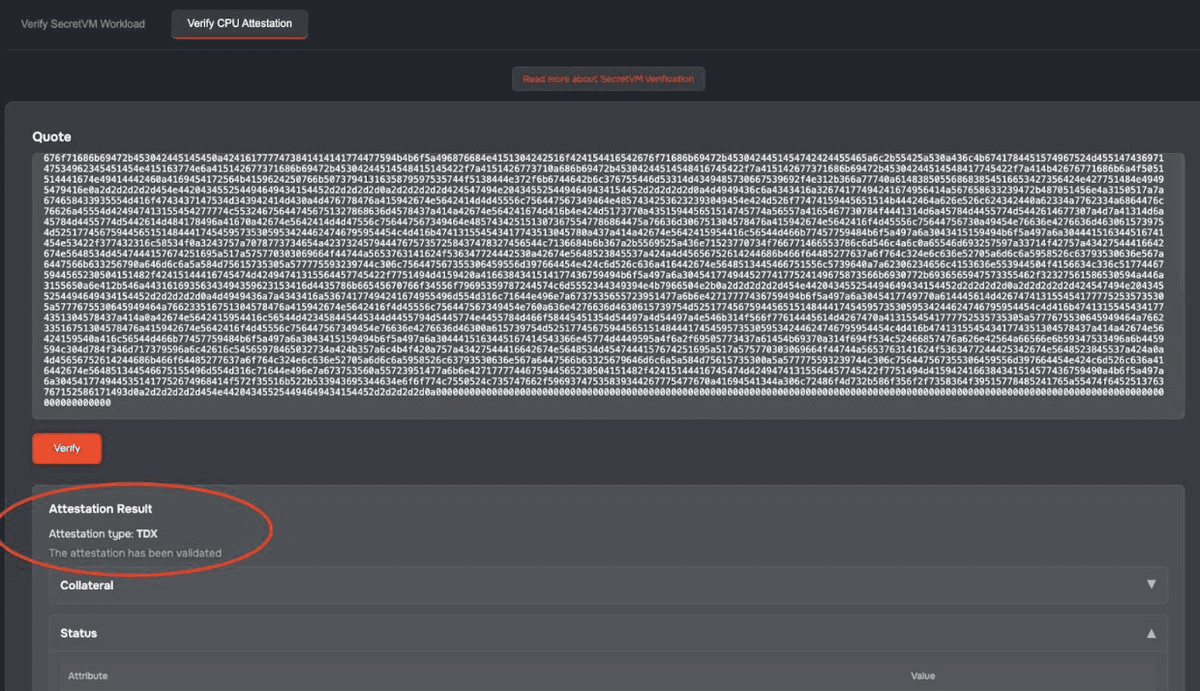Click the Status title text
This screenshot has height=691, width=1200.
[x=78, y=633]
